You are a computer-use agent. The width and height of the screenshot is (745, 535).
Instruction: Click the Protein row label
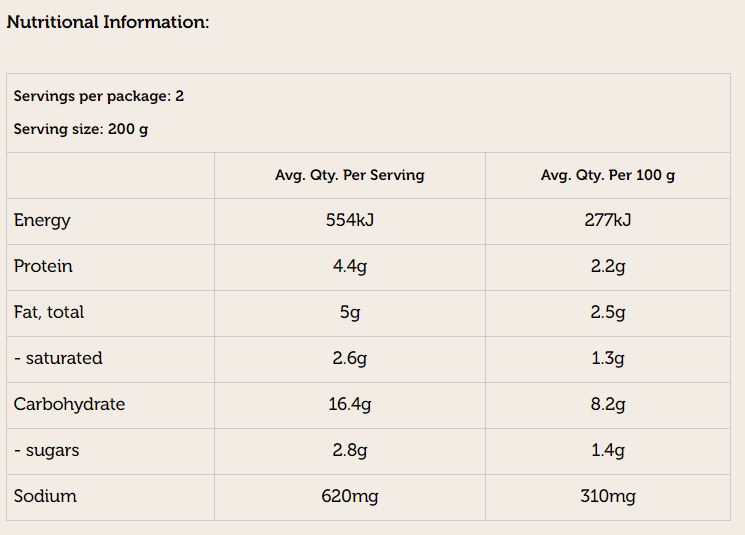coord(43,266)
